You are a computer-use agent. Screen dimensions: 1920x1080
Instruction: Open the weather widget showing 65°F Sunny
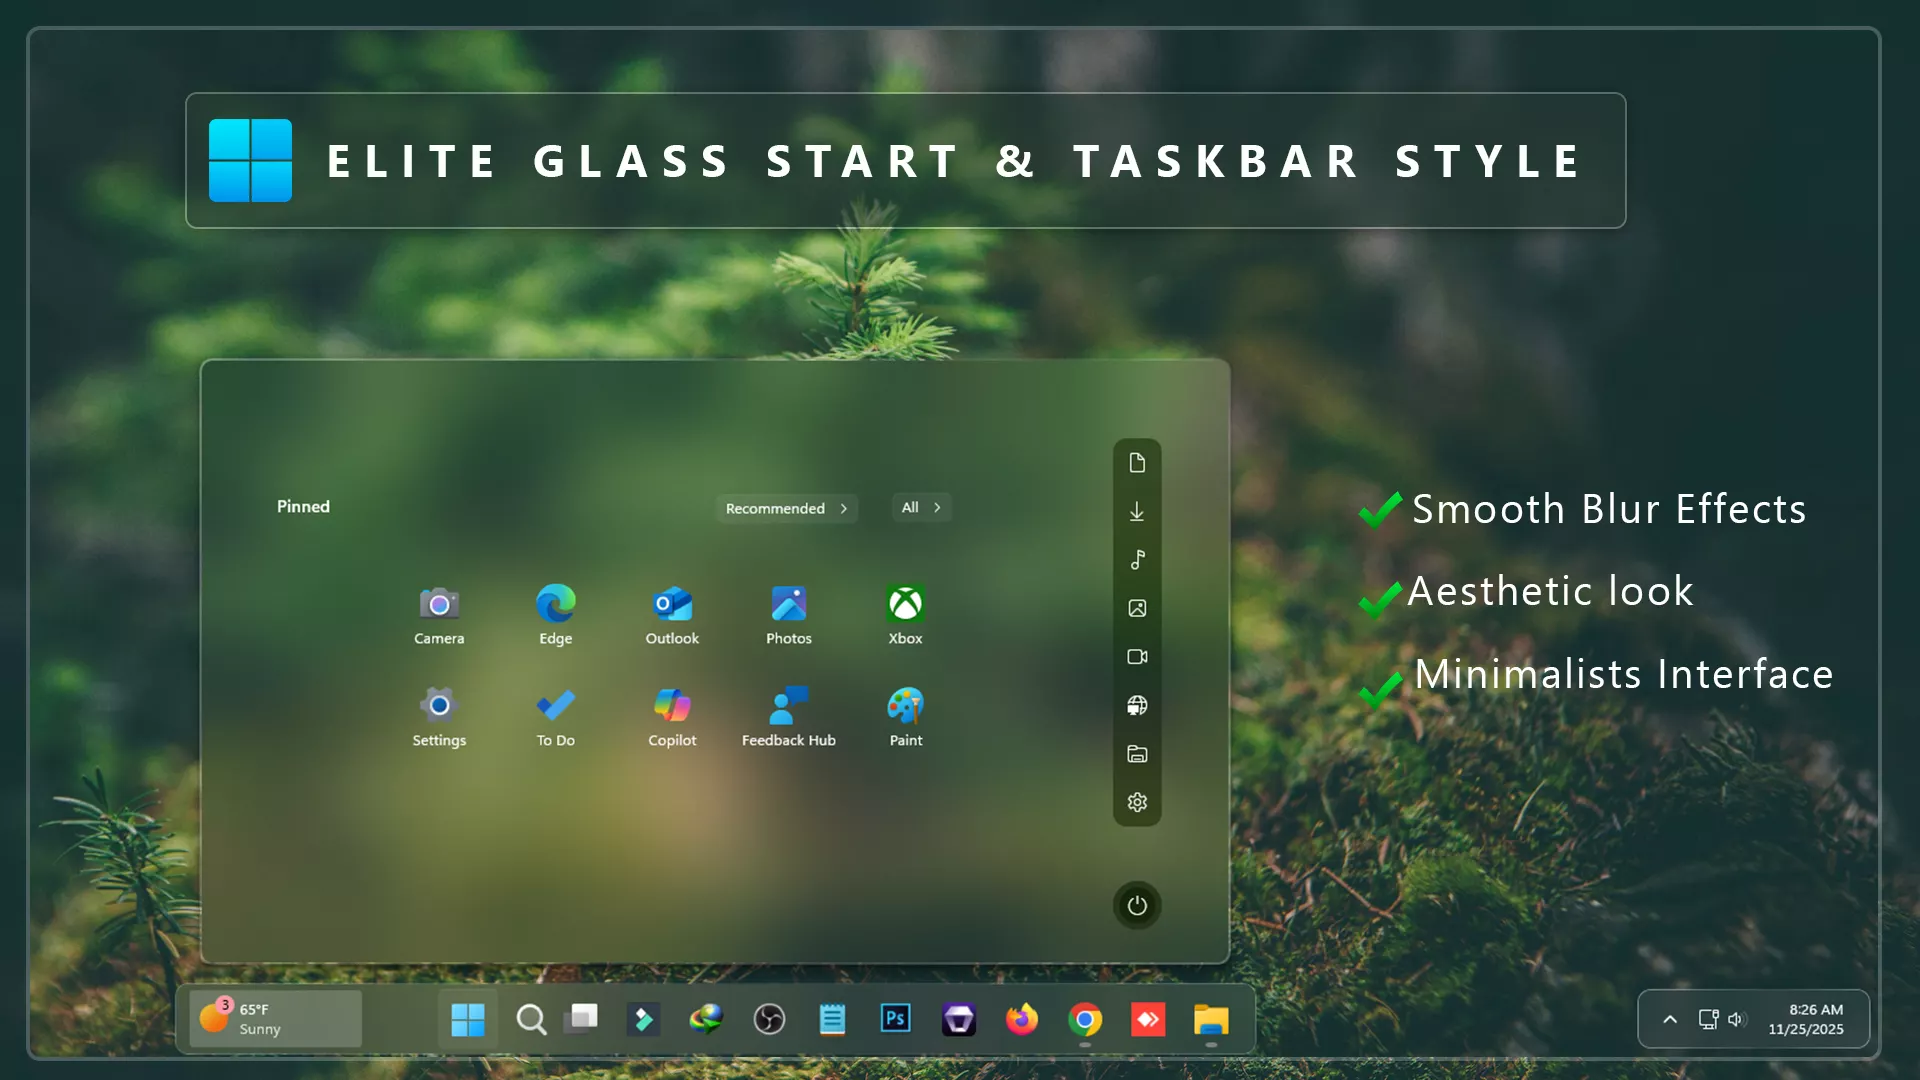tap(274, 1018)
